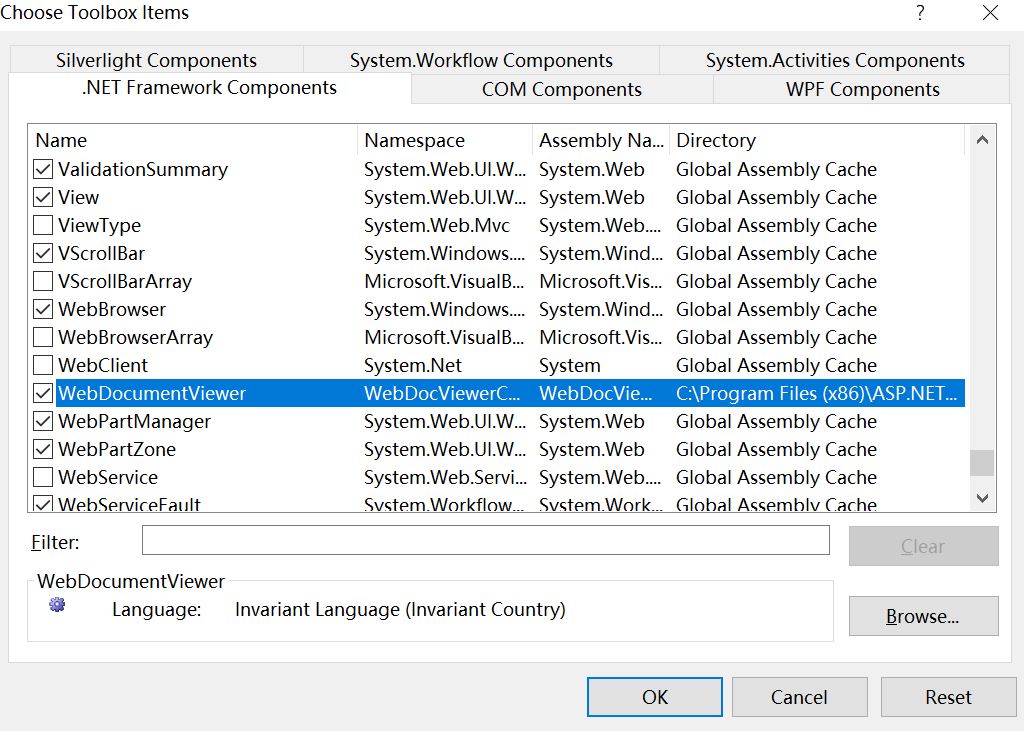Switch to the COM Components tab
Image resolution: width=1024 pixels, height=731 pixels.
[560, 89]
